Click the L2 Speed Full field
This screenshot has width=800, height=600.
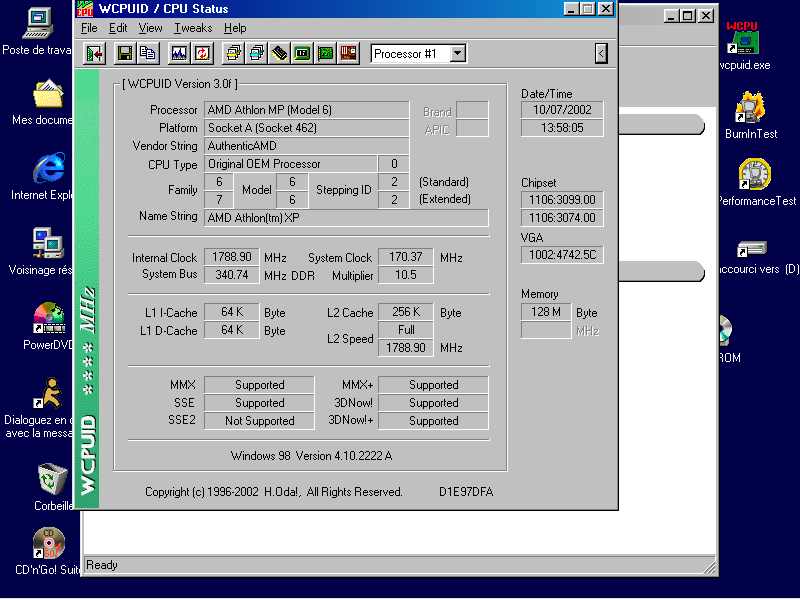(406, 330)
